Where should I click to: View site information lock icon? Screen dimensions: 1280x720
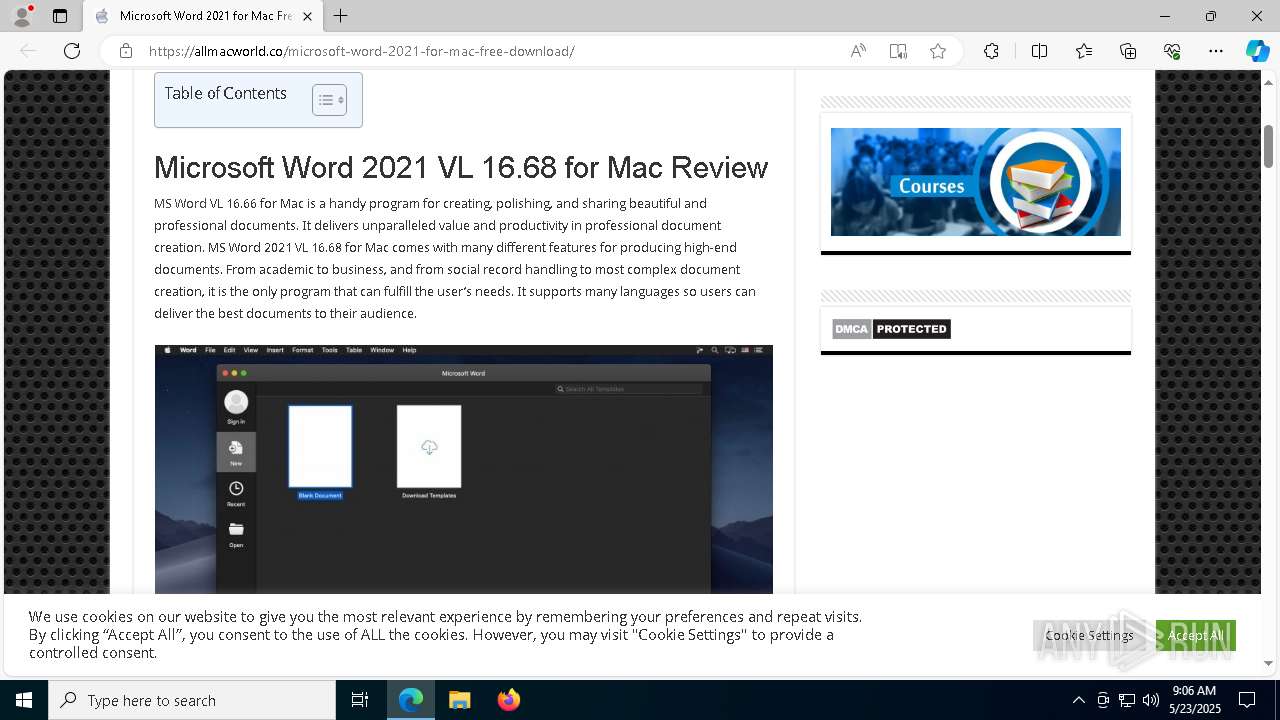[126, 51]
